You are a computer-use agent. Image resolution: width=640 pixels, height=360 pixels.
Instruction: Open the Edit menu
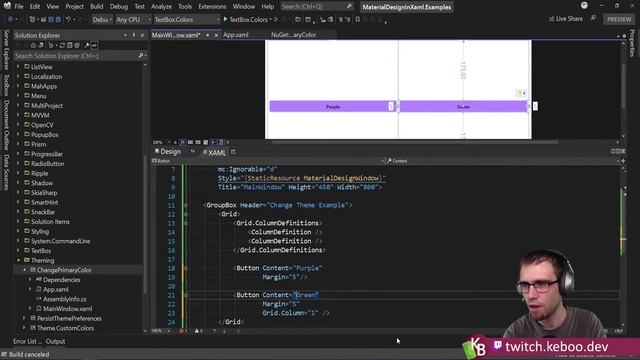35,7
